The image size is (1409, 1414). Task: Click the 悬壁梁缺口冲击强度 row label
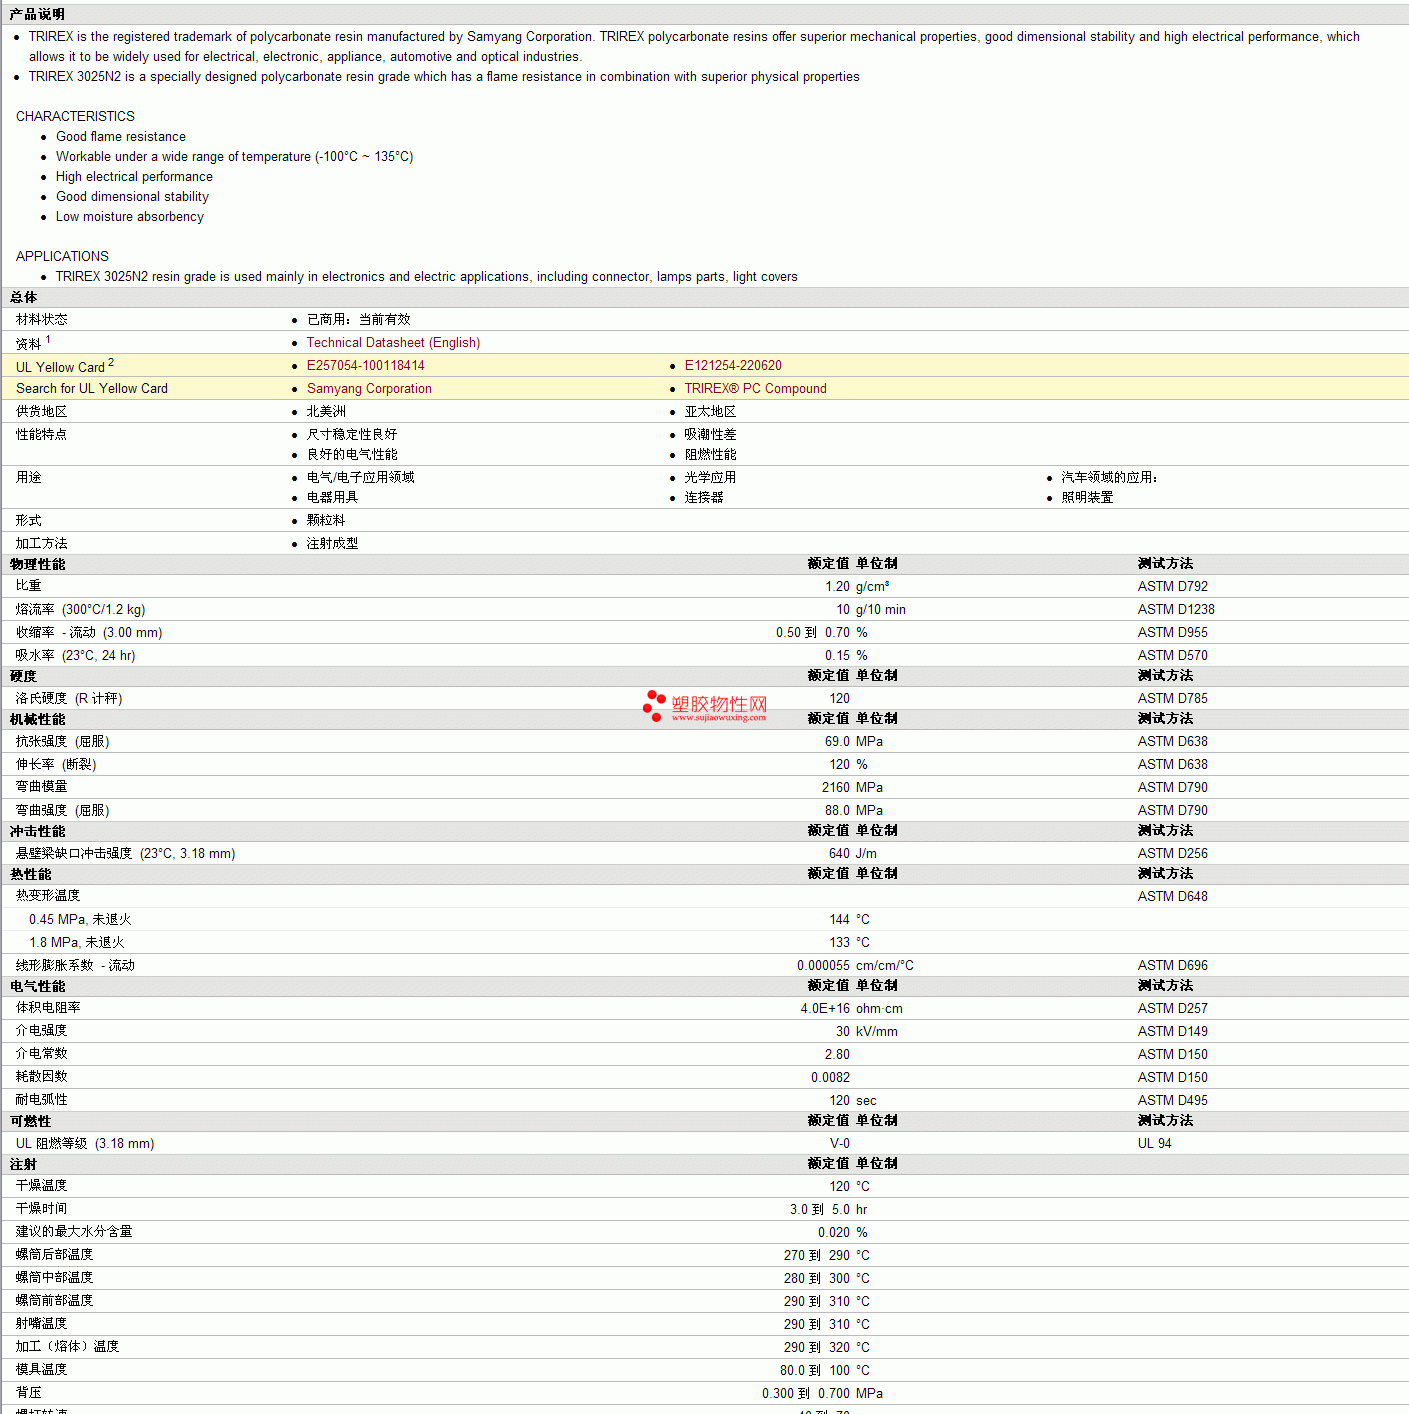click(x=125, y=853)
